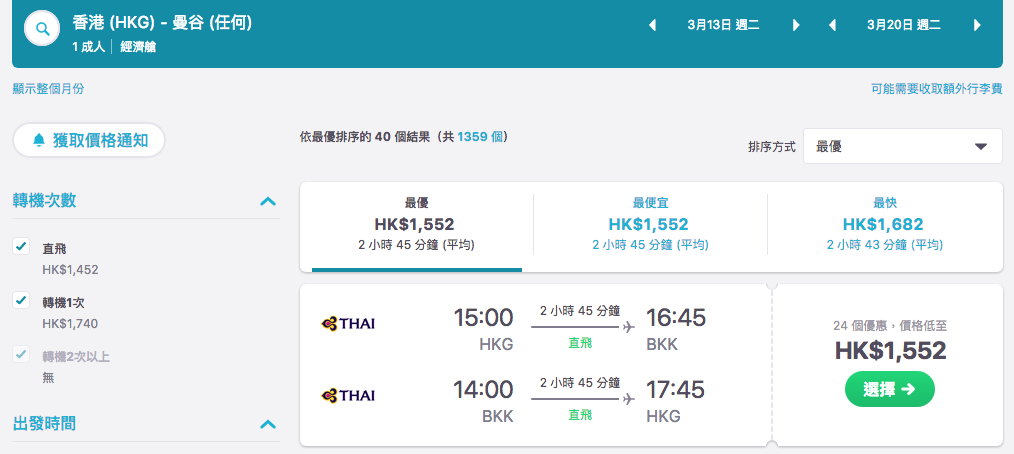Switch to the 最快 fastest tab
The width and height of the screenshot is (1014, 454).
tap(885, 224)
